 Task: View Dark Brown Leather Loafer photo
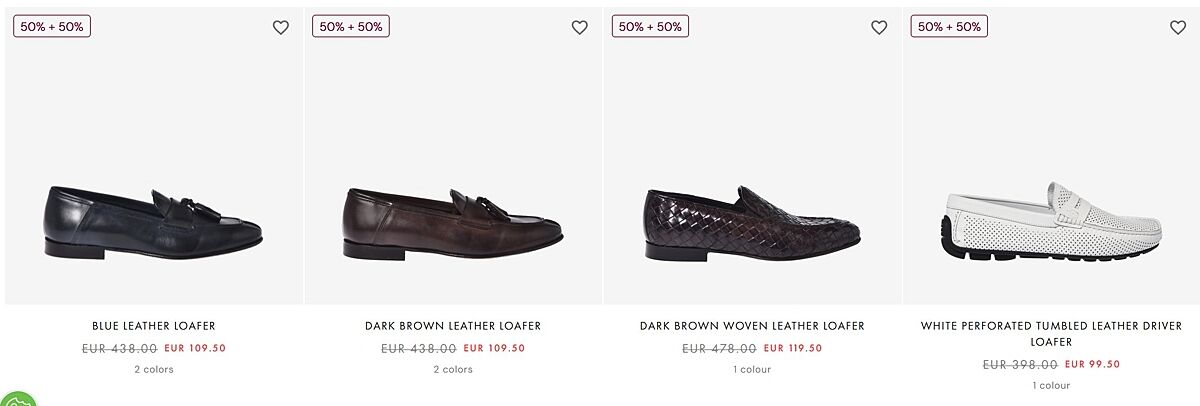[x=453, y=222]
